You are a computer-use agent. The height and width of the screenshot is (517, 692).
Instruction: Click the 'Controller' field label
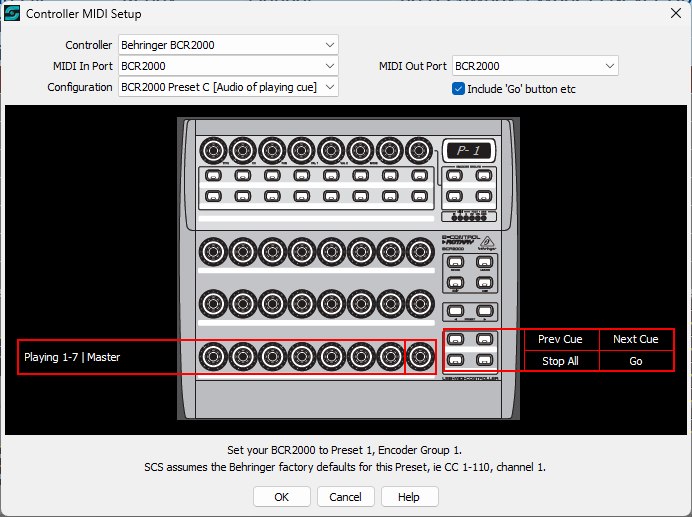(x=89, y=45)
